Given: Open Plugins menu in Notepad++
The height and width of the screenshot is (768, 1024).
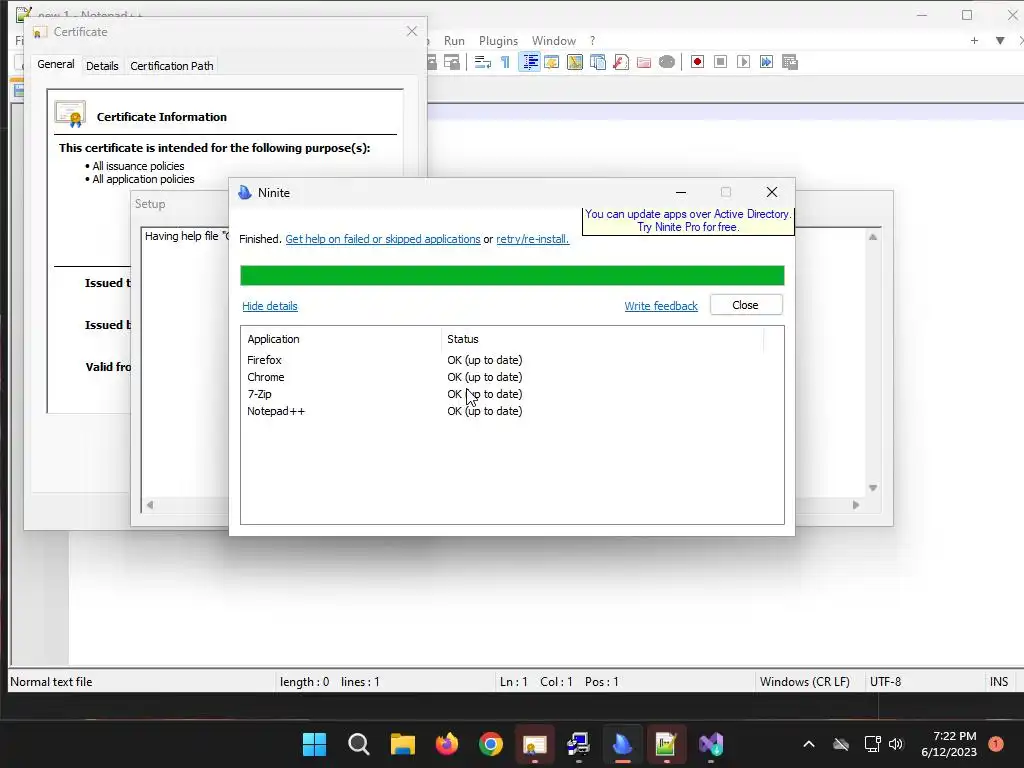Looking at the screenshot, I should [x=498, y=40].
